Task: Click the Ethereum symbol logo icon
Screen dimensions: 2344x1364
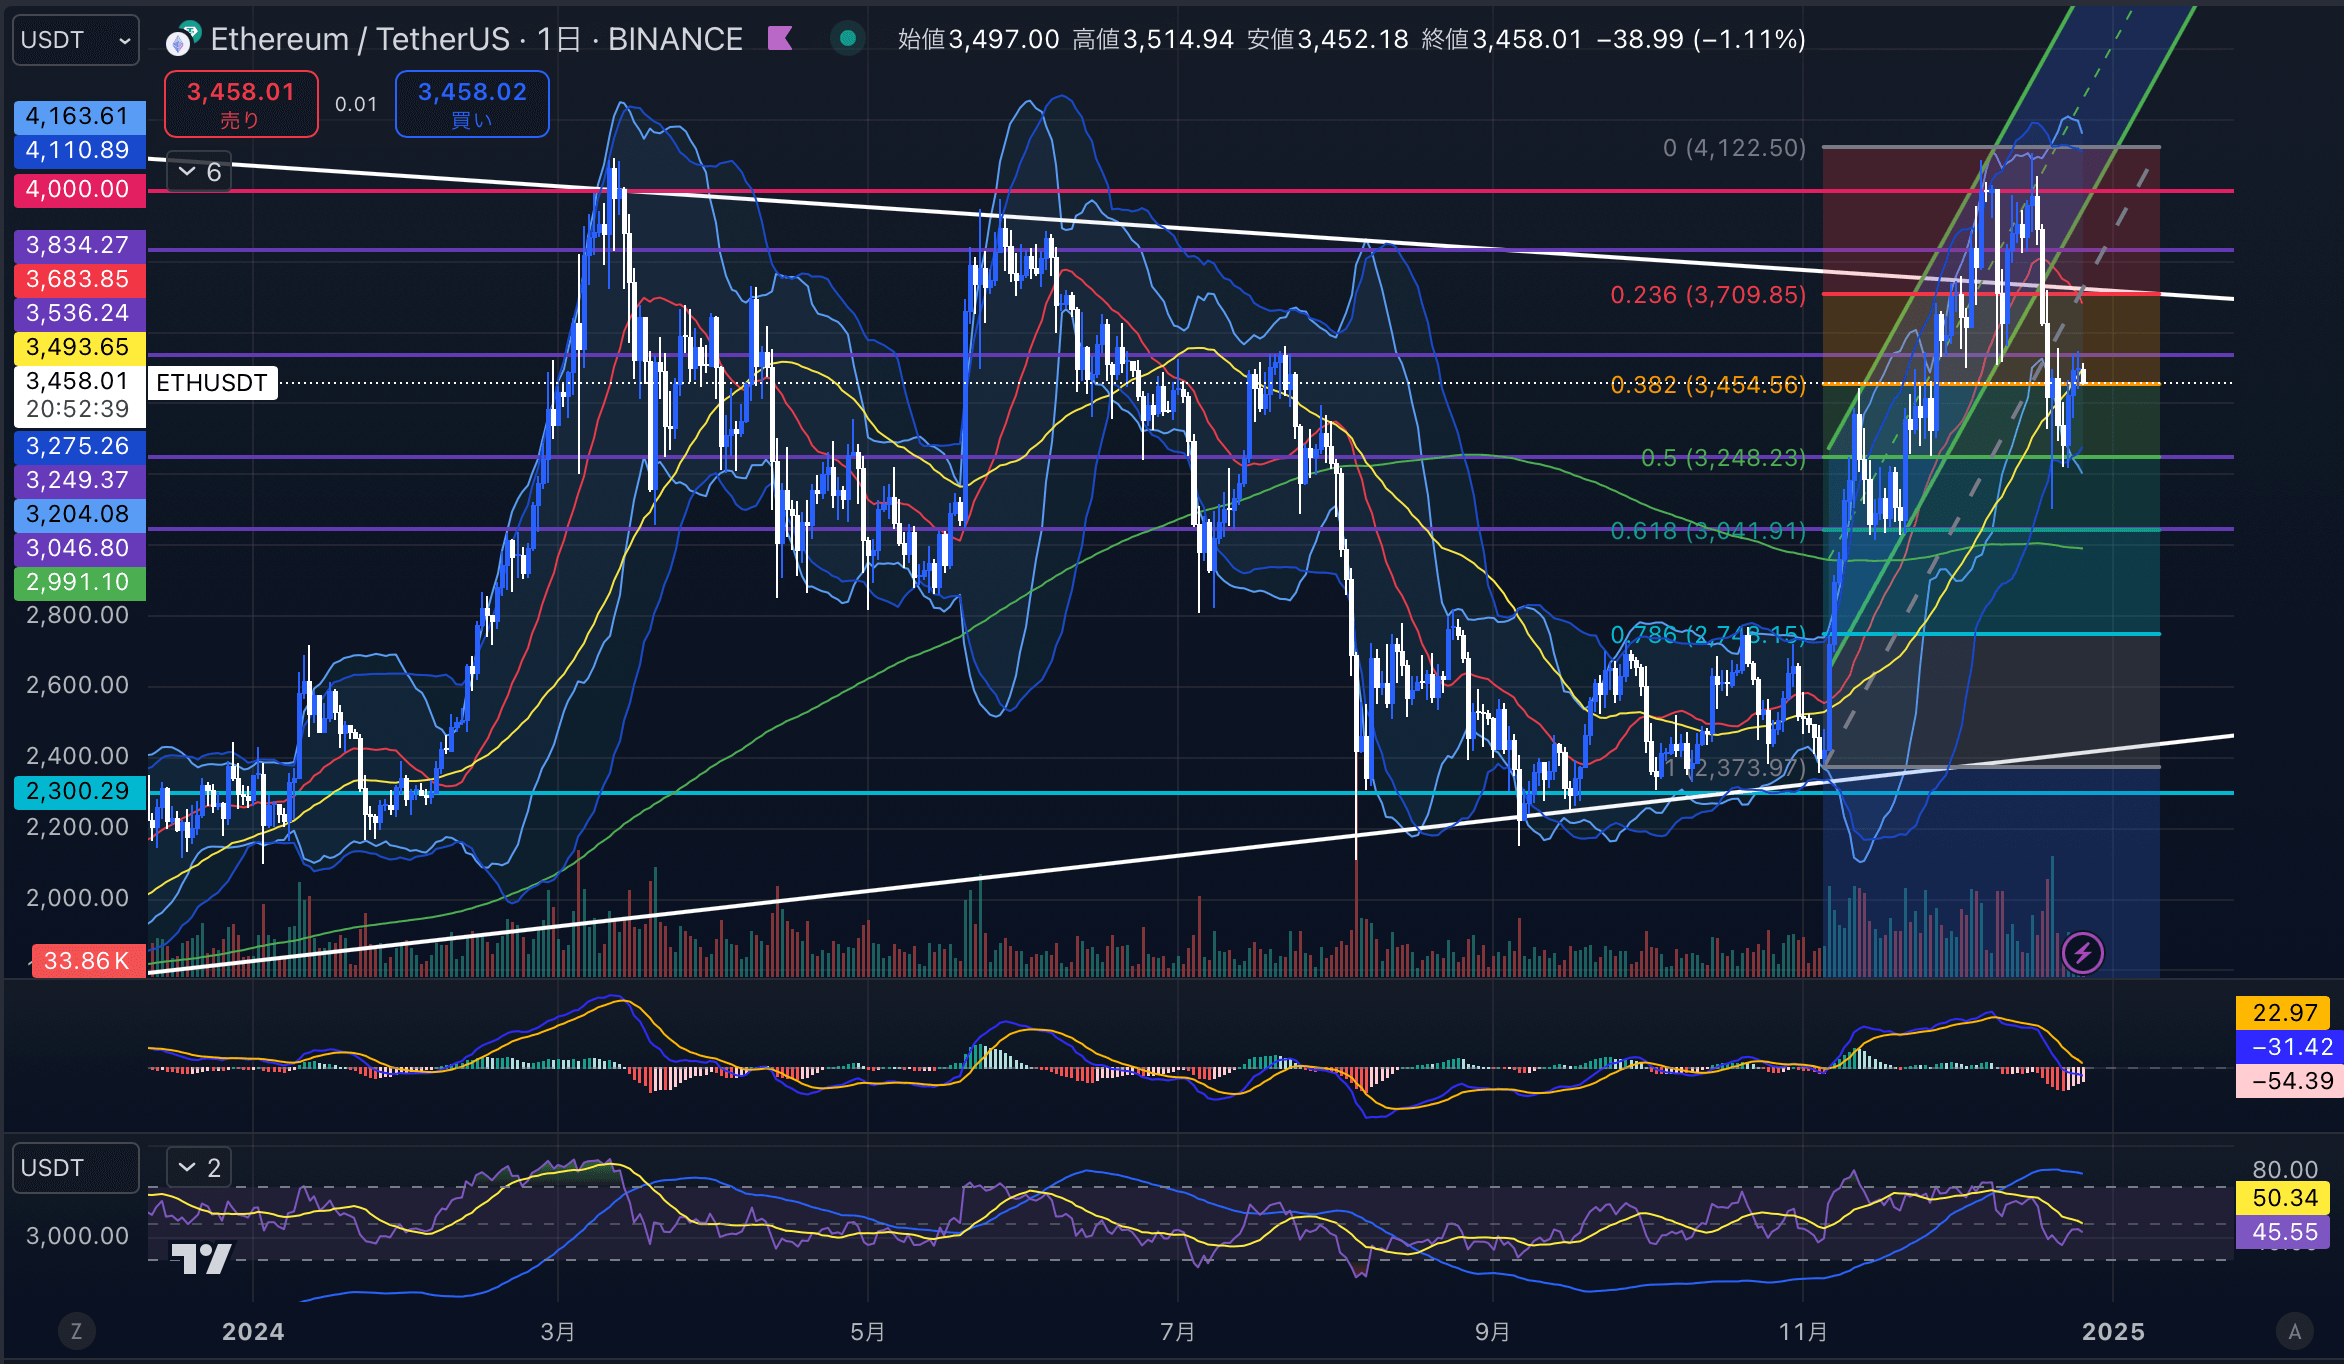Action: coord(182,40)
